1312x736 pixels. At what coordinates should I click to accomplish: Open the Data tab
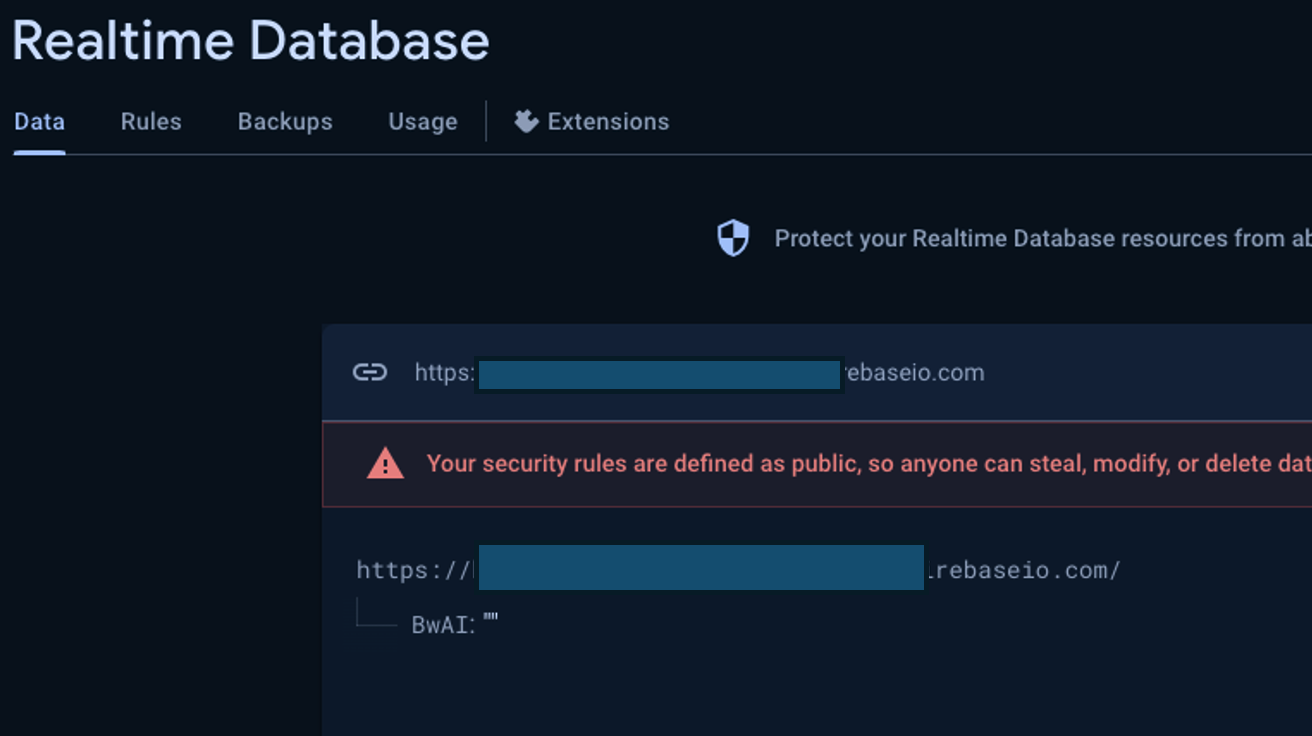click(x=39, y=122)
